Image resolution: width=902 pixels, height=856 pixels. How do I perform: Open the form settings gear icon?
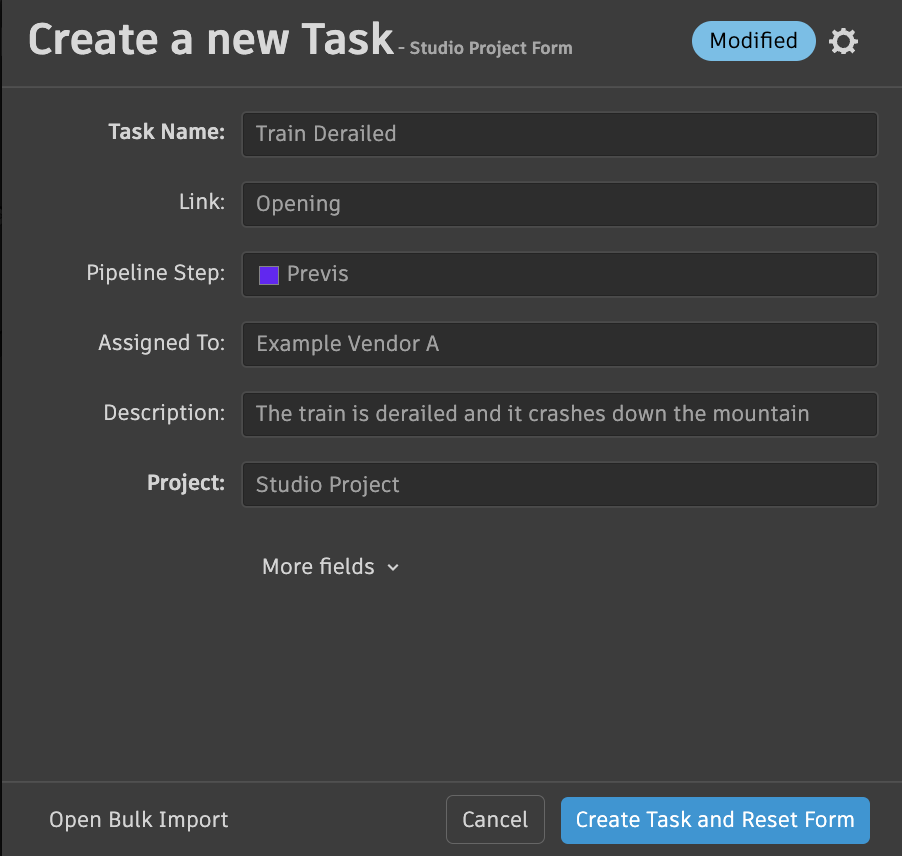(x=844, y=42)
